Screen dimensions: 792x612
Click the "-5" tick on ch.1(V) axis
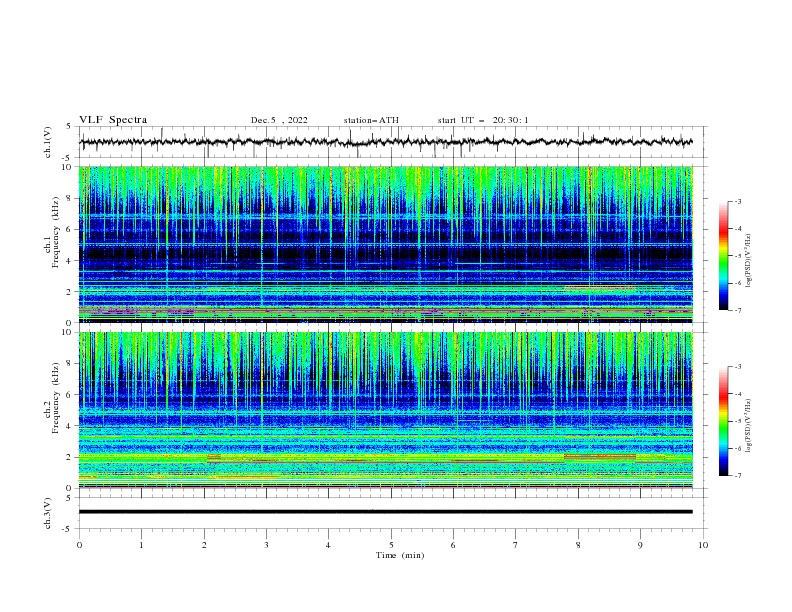coord(68,158)
